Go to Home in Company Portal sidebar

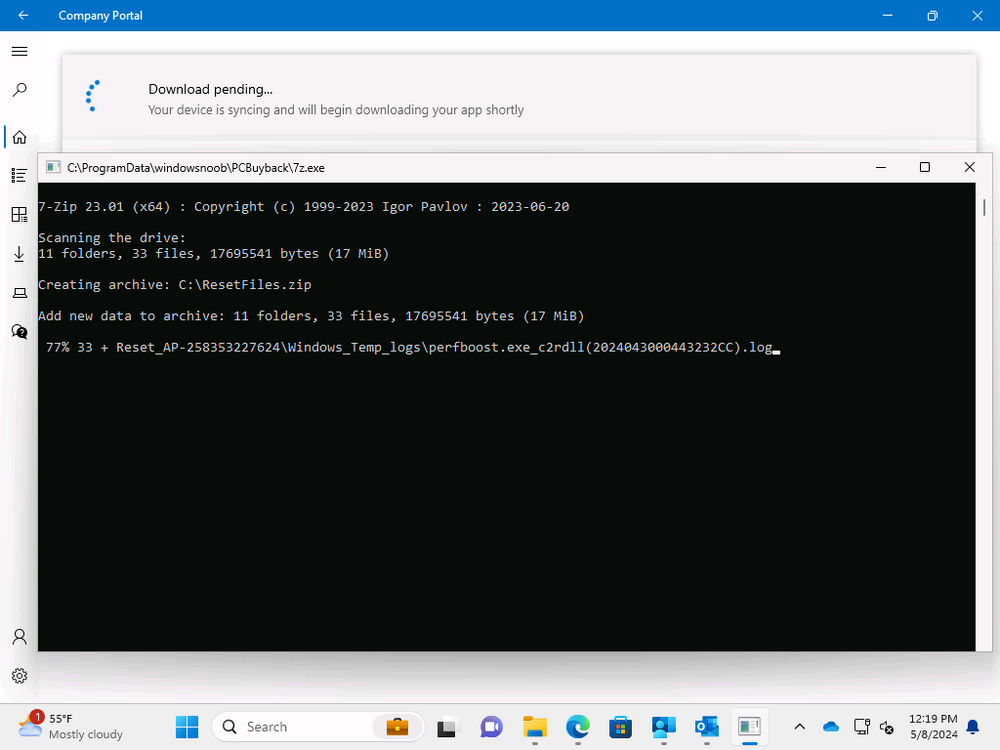click(x=20, y=137)
